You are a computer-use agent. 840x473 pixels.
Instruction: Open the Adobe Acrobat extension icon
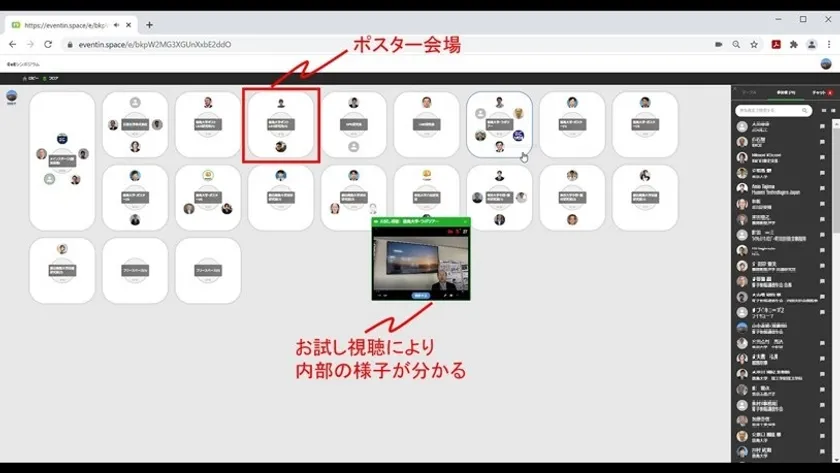click(776, 44)
